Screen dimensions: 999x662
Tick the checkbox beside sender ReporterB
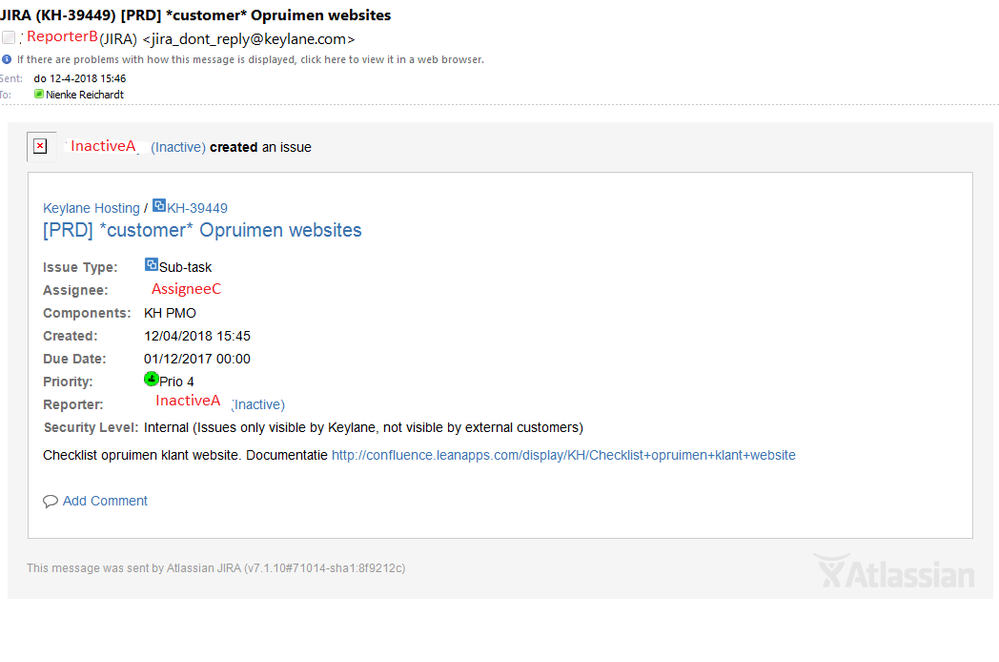[x=8, y=38]
